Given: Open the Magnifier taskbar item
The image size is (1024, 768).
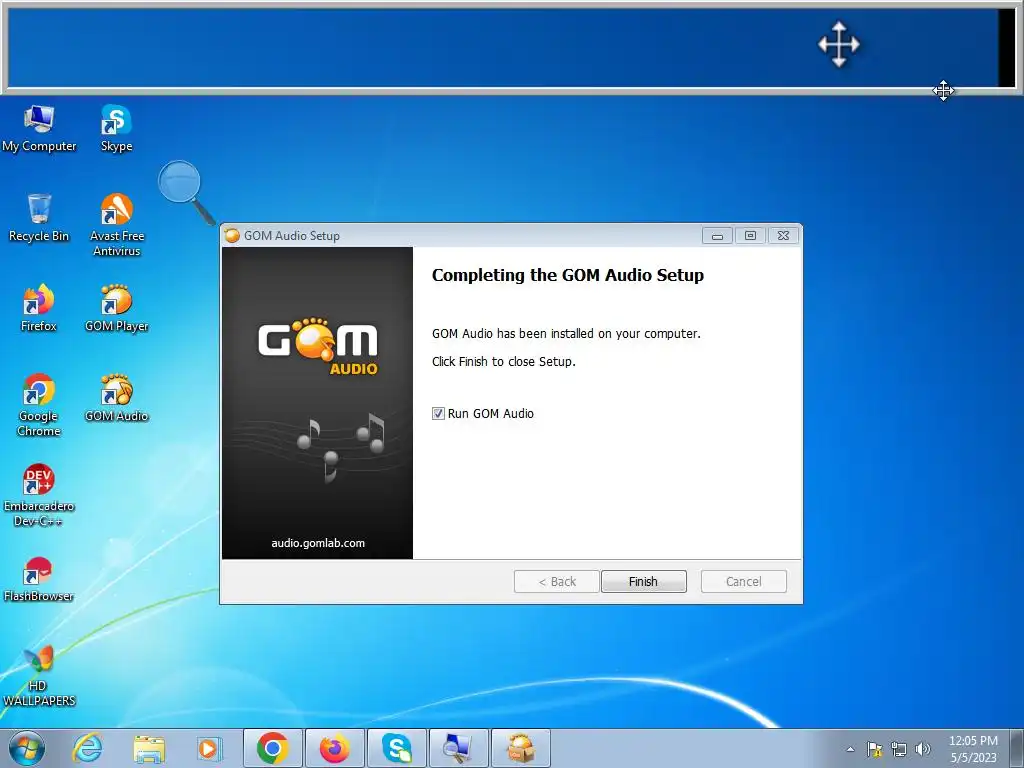Looking at the screenshot, I should [x=458, y=748].
